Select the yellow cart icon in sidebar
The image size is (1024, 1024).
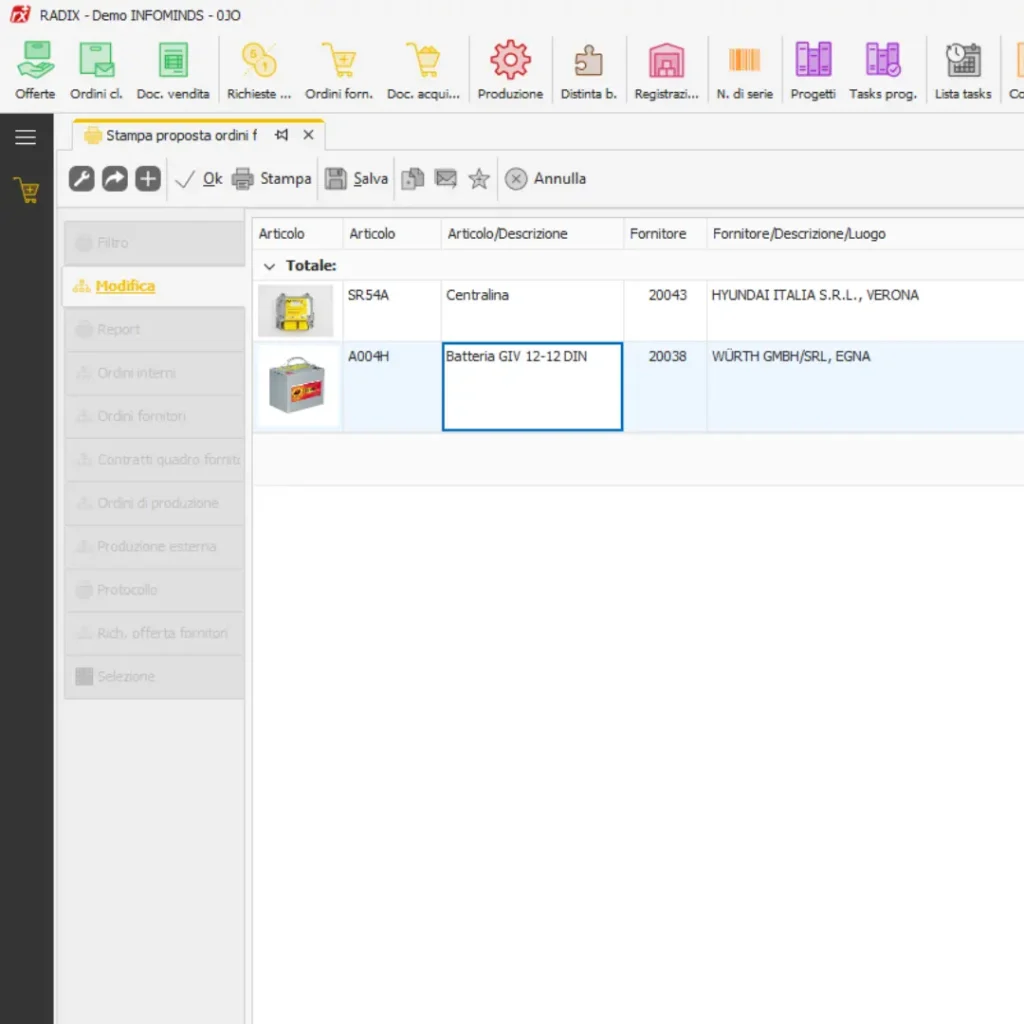27,191
